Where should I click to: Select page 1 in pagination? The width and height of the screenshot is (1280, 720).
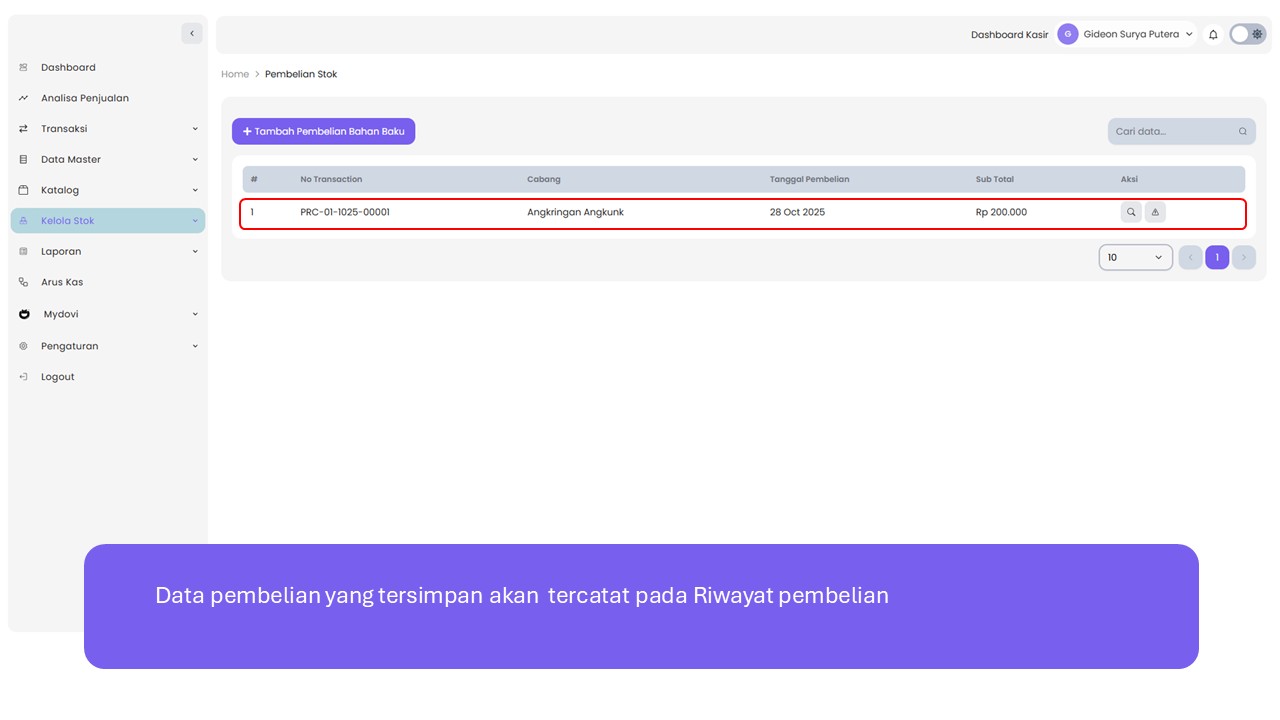pos(1217,258)
